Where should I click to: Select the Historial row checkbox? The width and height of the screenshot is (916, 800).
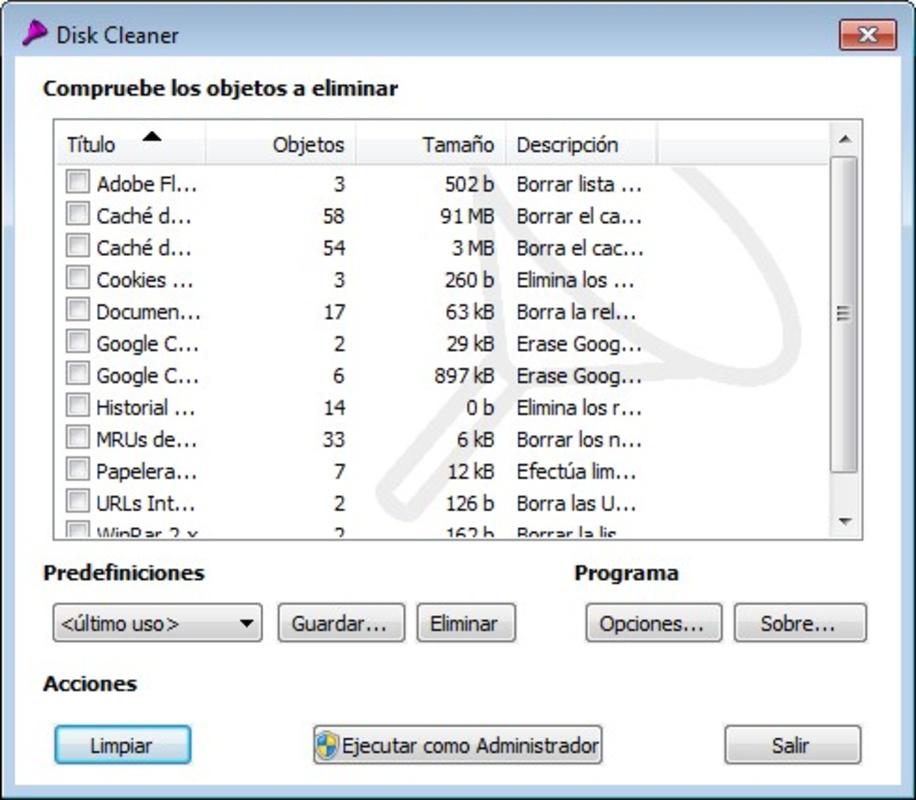tap(78, 405)
